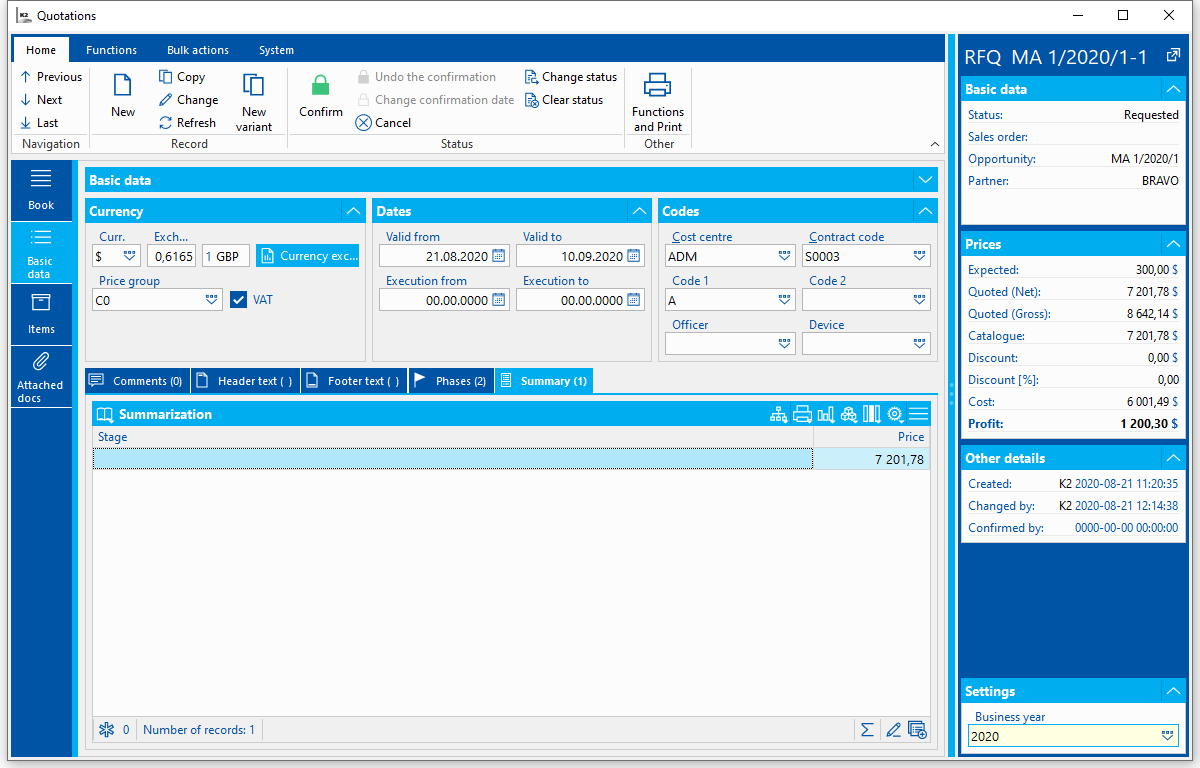
Task: Collapse the Dates section
Action: click(640, 211)
